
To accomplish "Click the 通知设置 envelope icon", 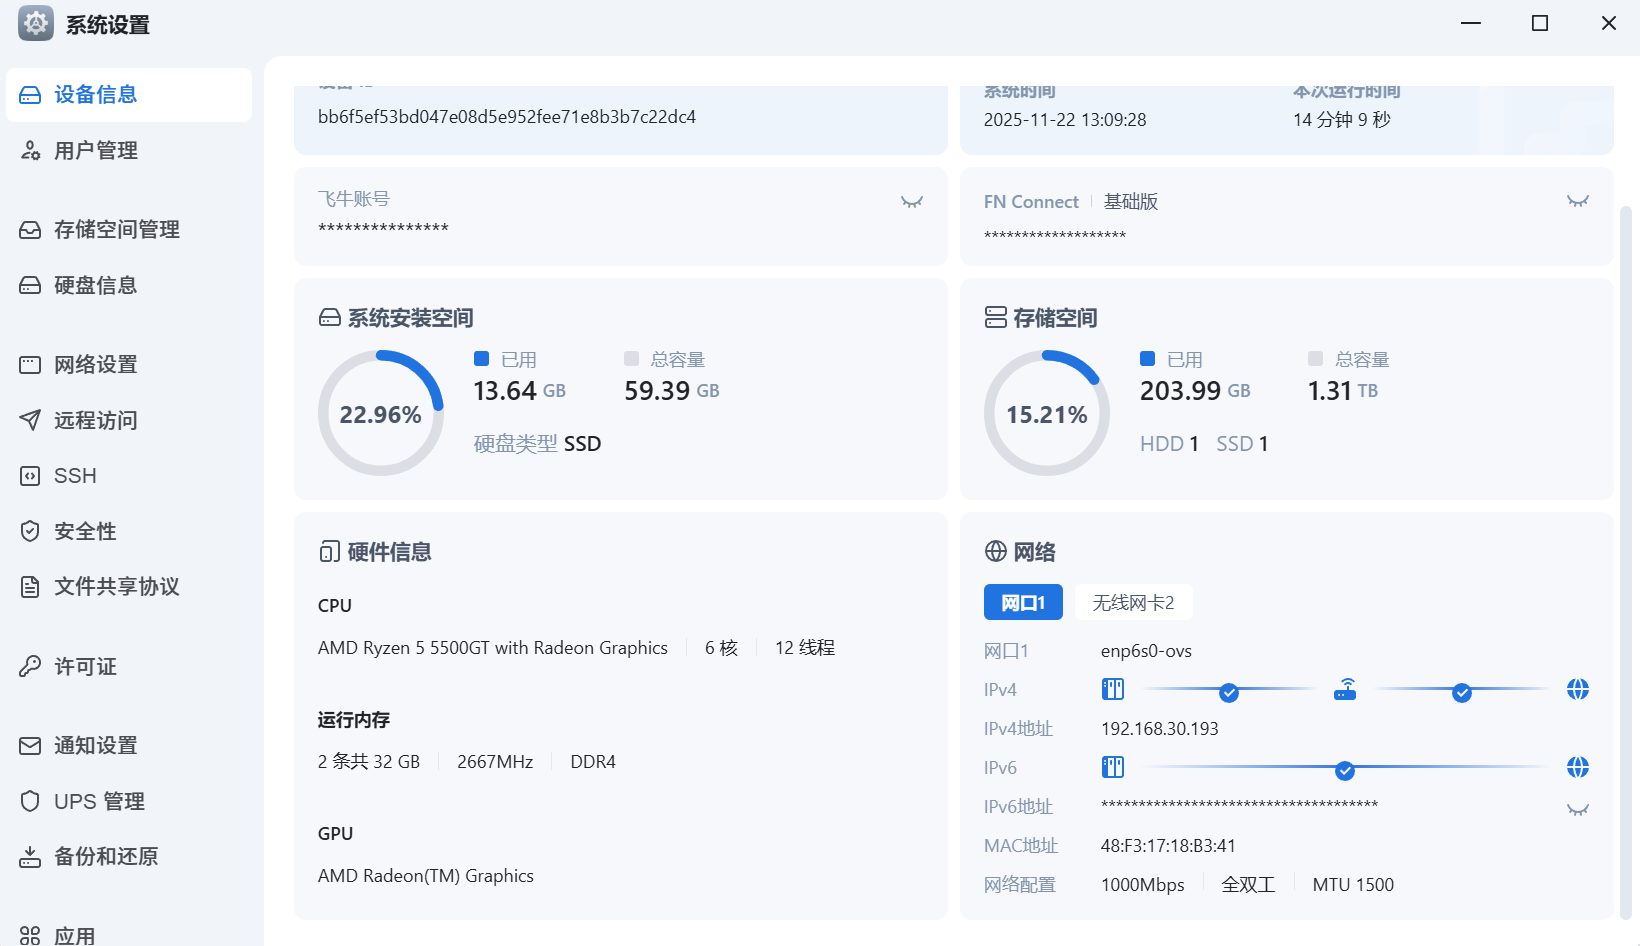I will 30,746.
